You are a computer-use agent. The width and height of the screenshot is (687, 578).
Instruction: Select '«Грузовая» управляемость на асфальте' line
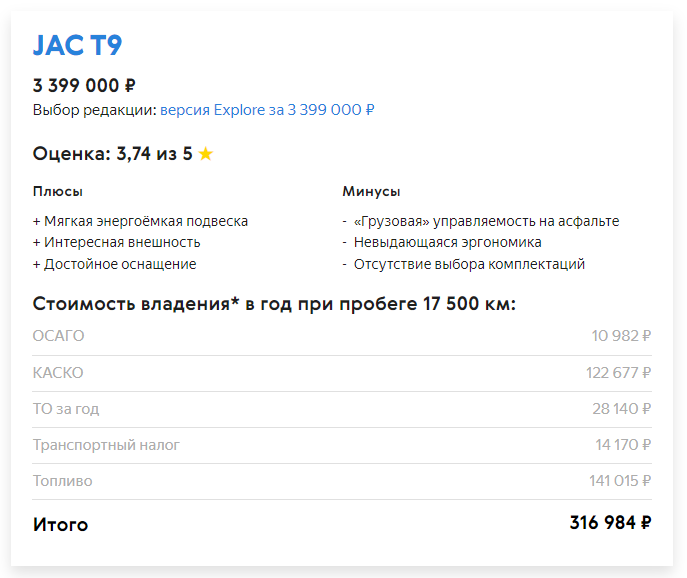point(481,221)
